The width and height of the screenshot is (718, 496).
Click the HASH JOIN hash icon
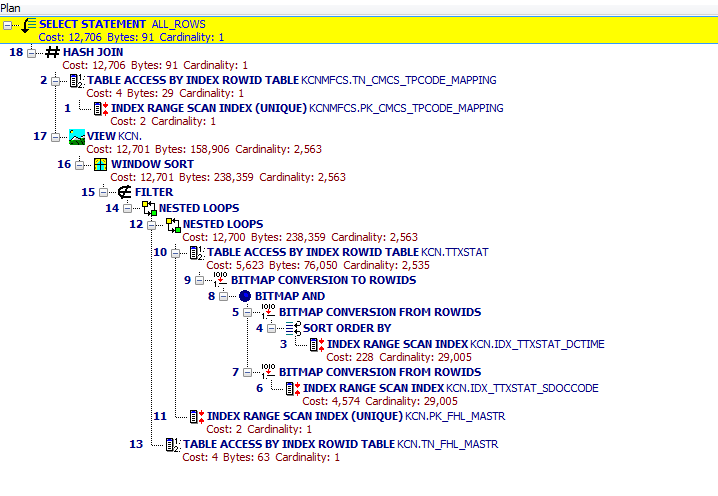click(53, 52)
